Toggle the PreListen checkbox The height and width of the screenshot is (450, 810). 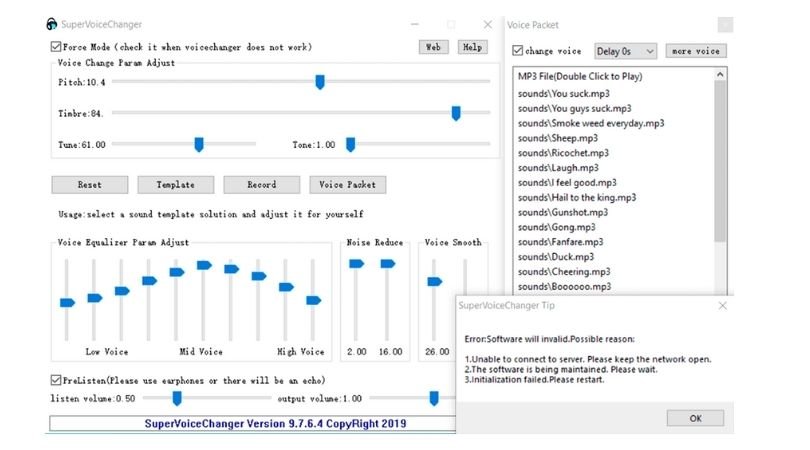click(56, 380)
